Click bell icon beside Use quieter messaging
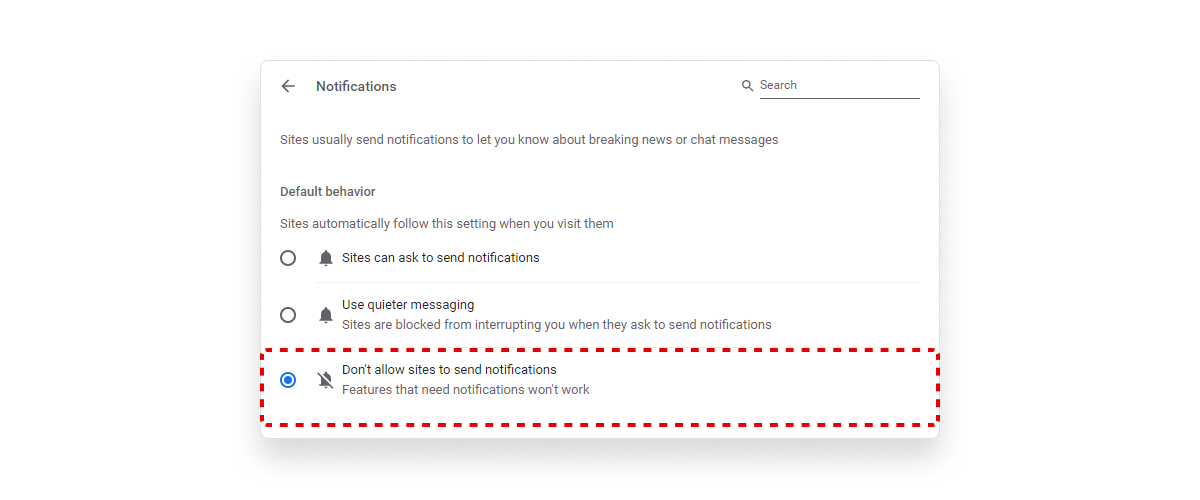The height and width of the screenshot is (500, 1200). click(325, 315)
